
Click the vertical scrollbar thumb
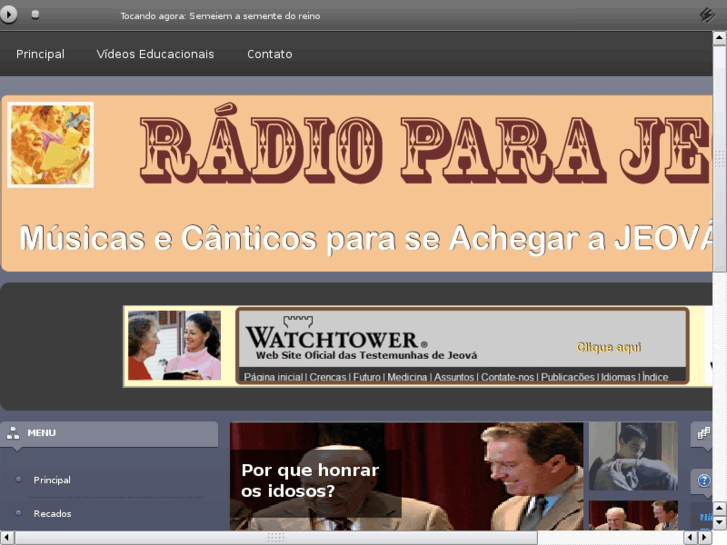pyautogui.click(x=720, y=159)
